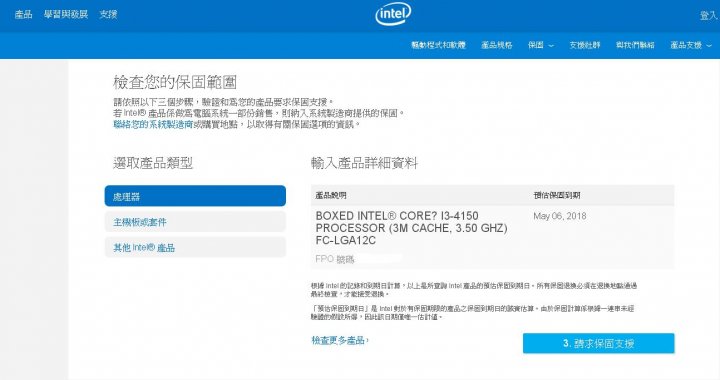Screen dimensions: 720x380
Task: Expand the 產品支援 dropdown
Action: [x=691, y=45]
